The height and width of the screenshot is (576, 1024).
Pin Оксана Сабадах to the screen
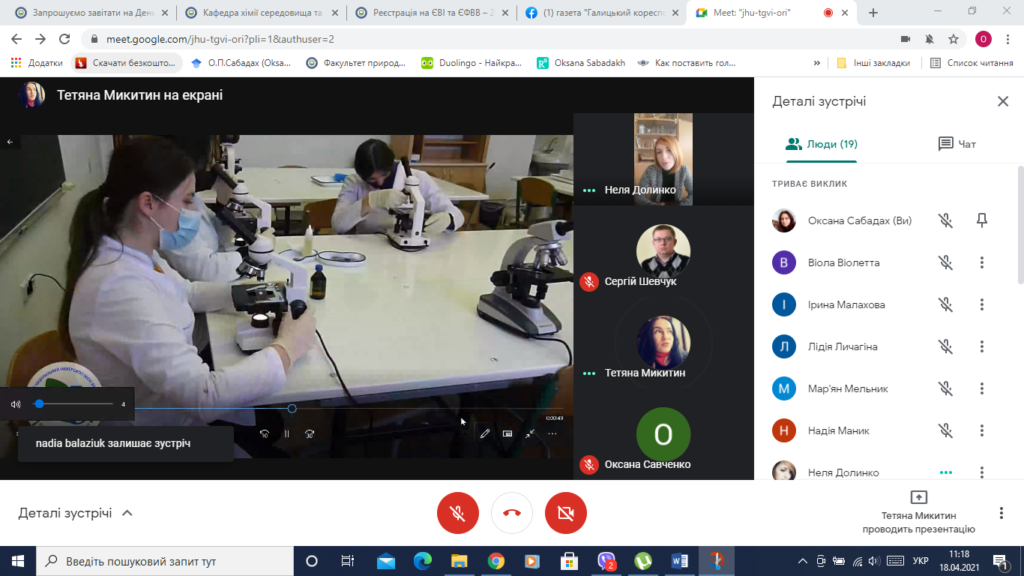coord(981,221)
